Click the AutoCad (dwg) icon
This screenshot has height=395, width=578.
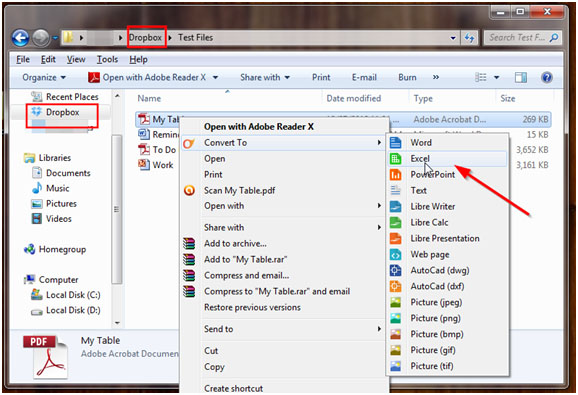(395, 270)
